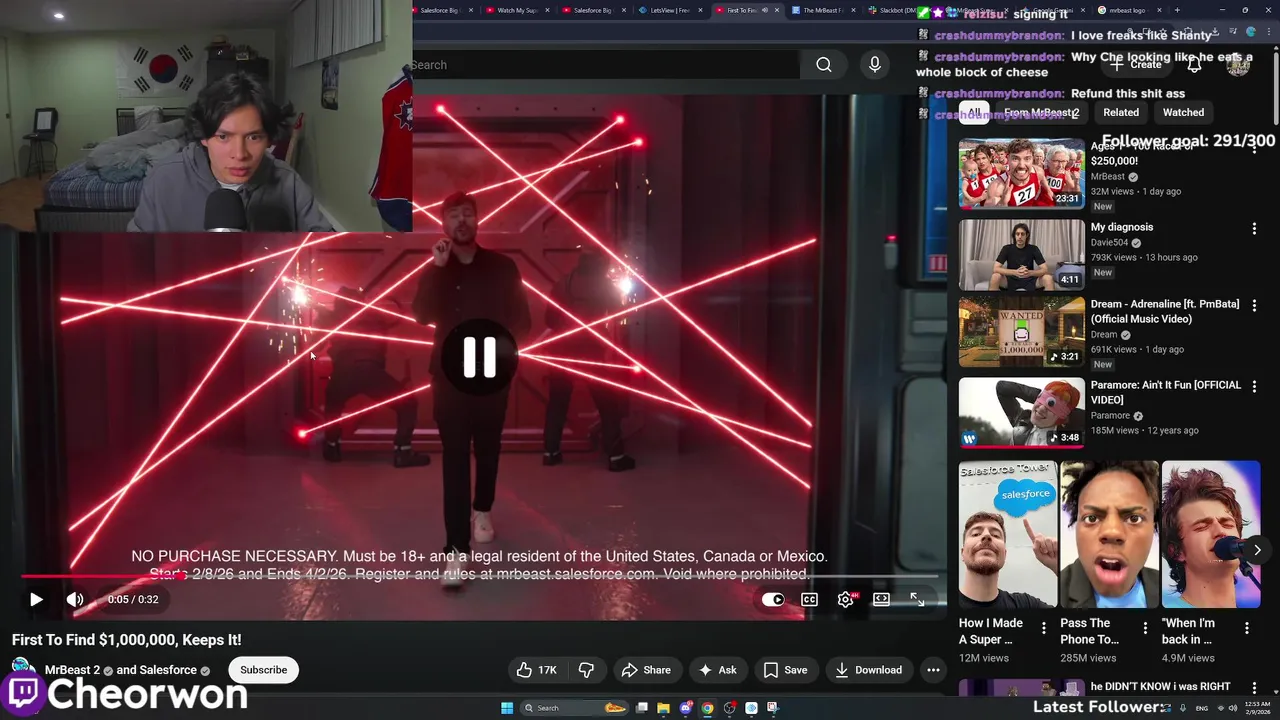Click the Download button
1280x720 pixels.
click(868, 670)
